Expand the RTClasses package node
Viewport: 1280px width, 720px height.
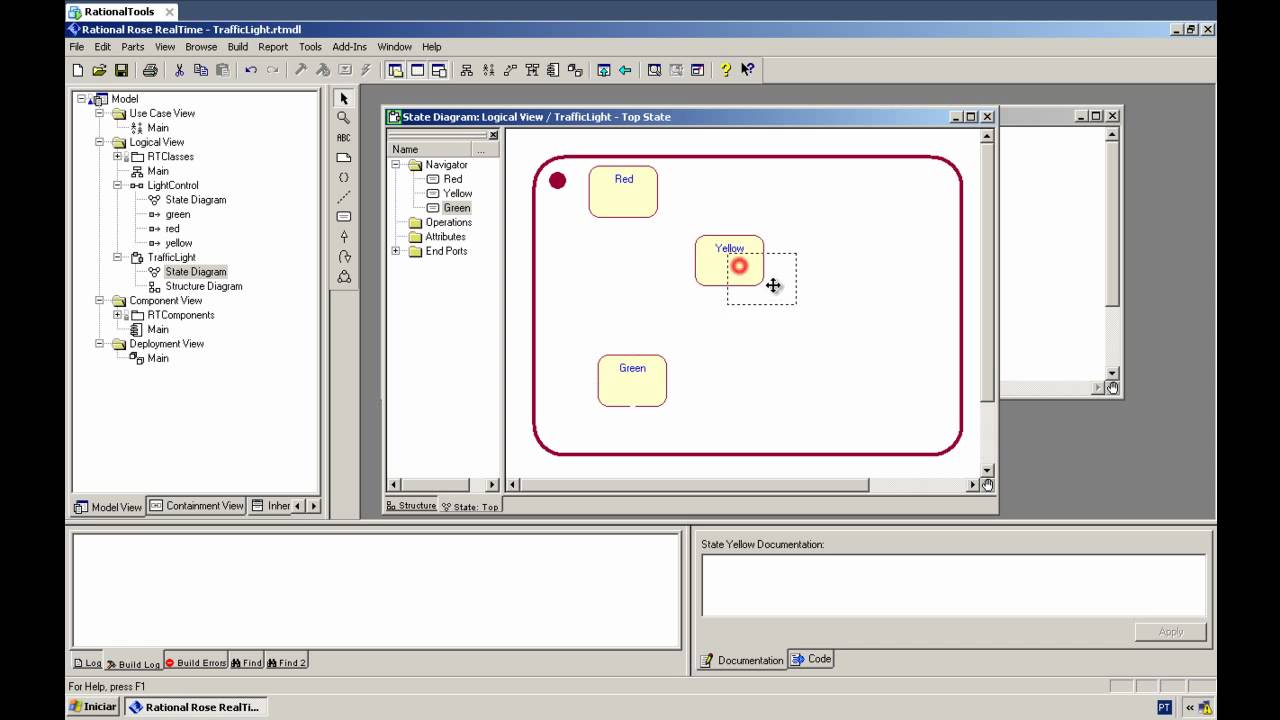(x=117, y=157)
